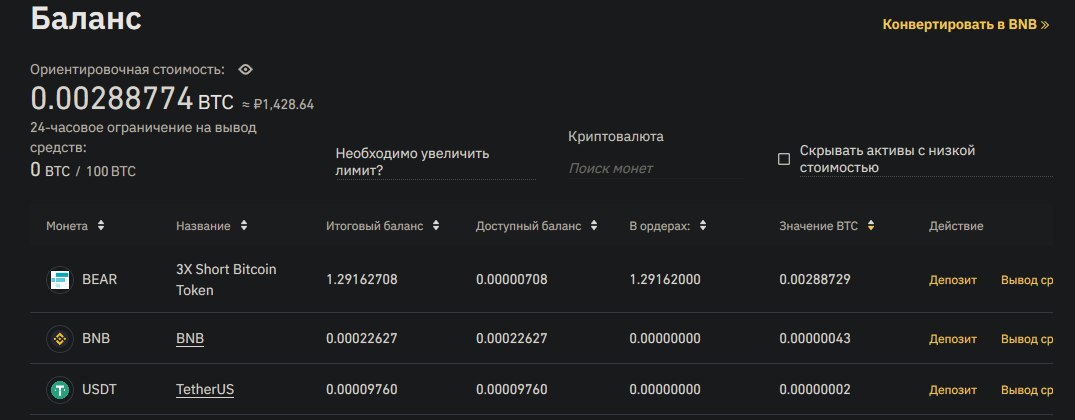This screenshot has width=1075, height=420.
Task: Open the BNB name link
Action: (190, 338)
